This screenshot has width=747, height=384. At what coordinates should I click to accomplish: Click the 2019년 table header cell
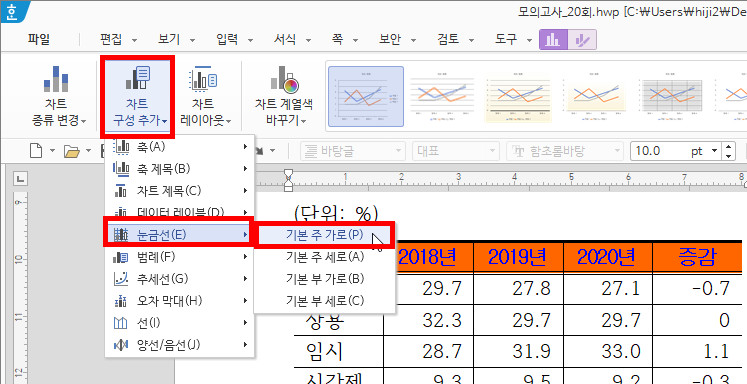tap(518, 257)
